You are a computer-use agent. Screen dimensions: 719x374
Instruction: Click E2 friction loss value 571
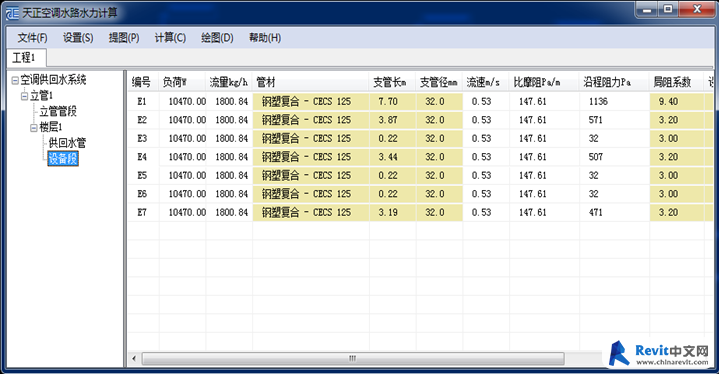[614, 120]
